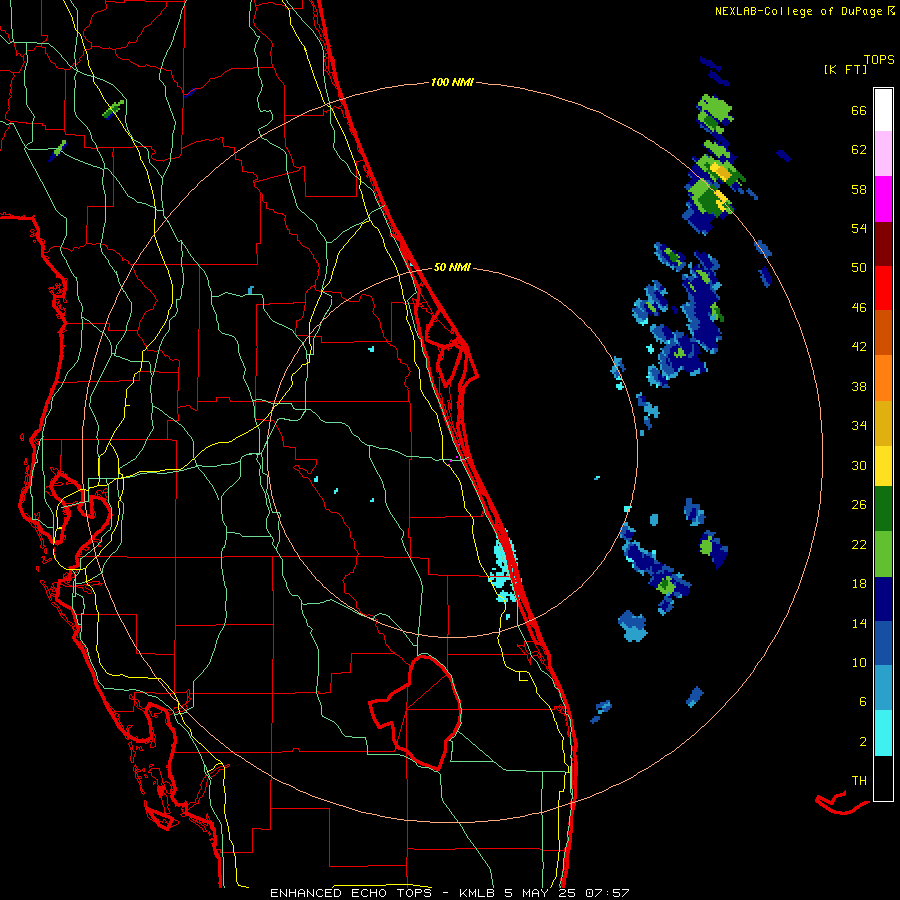
Task: Pick the light green scale segment
Action: tap(883, 554)
